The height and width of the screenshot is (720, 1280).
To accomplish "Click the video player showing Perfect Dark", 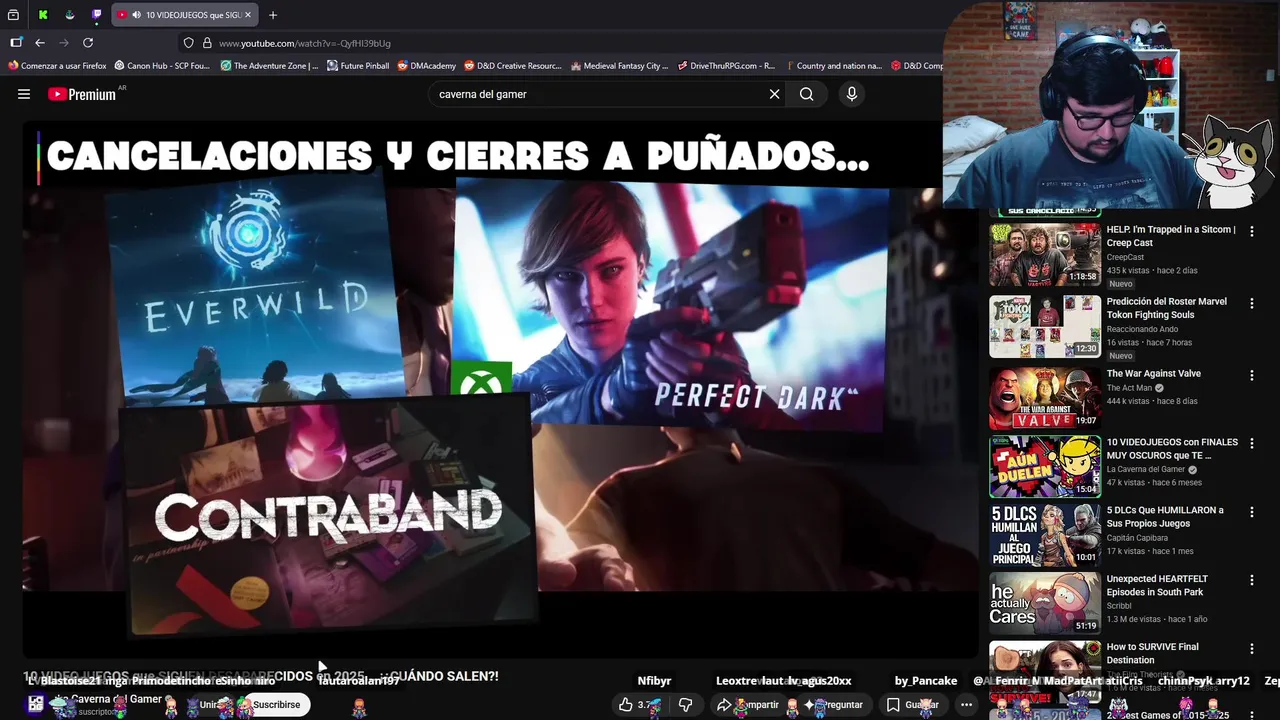I will pyautogui.click(x=500, y=390).
